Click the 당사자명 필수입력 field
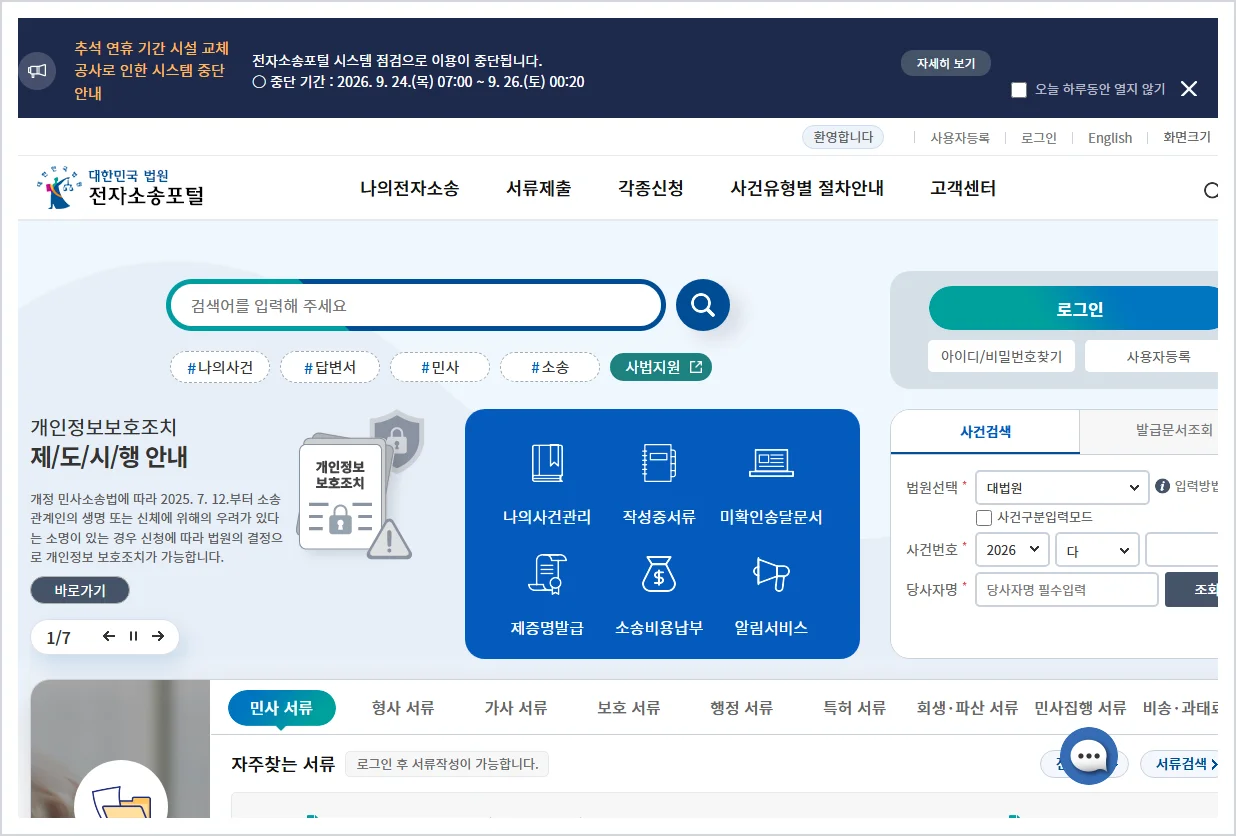 (x=1066, y=590)
